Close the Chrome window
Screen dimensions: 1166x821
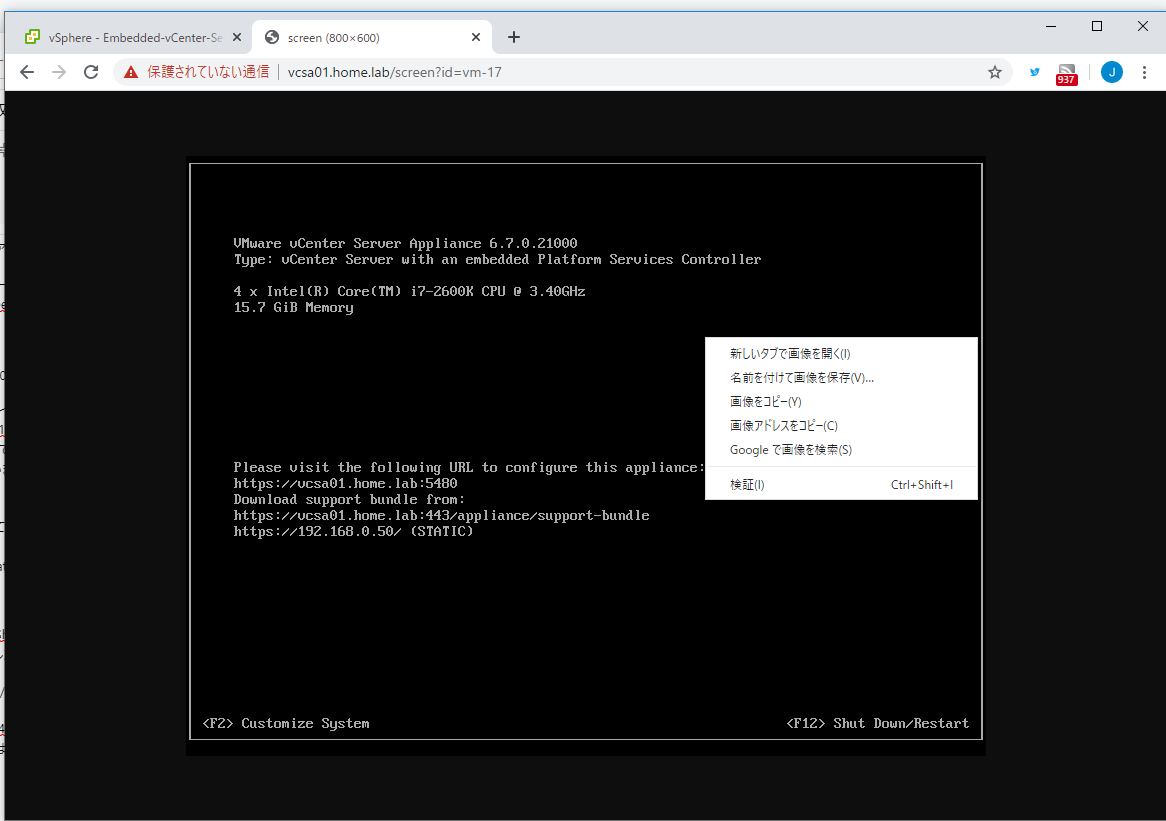(x=1143, y=26)
